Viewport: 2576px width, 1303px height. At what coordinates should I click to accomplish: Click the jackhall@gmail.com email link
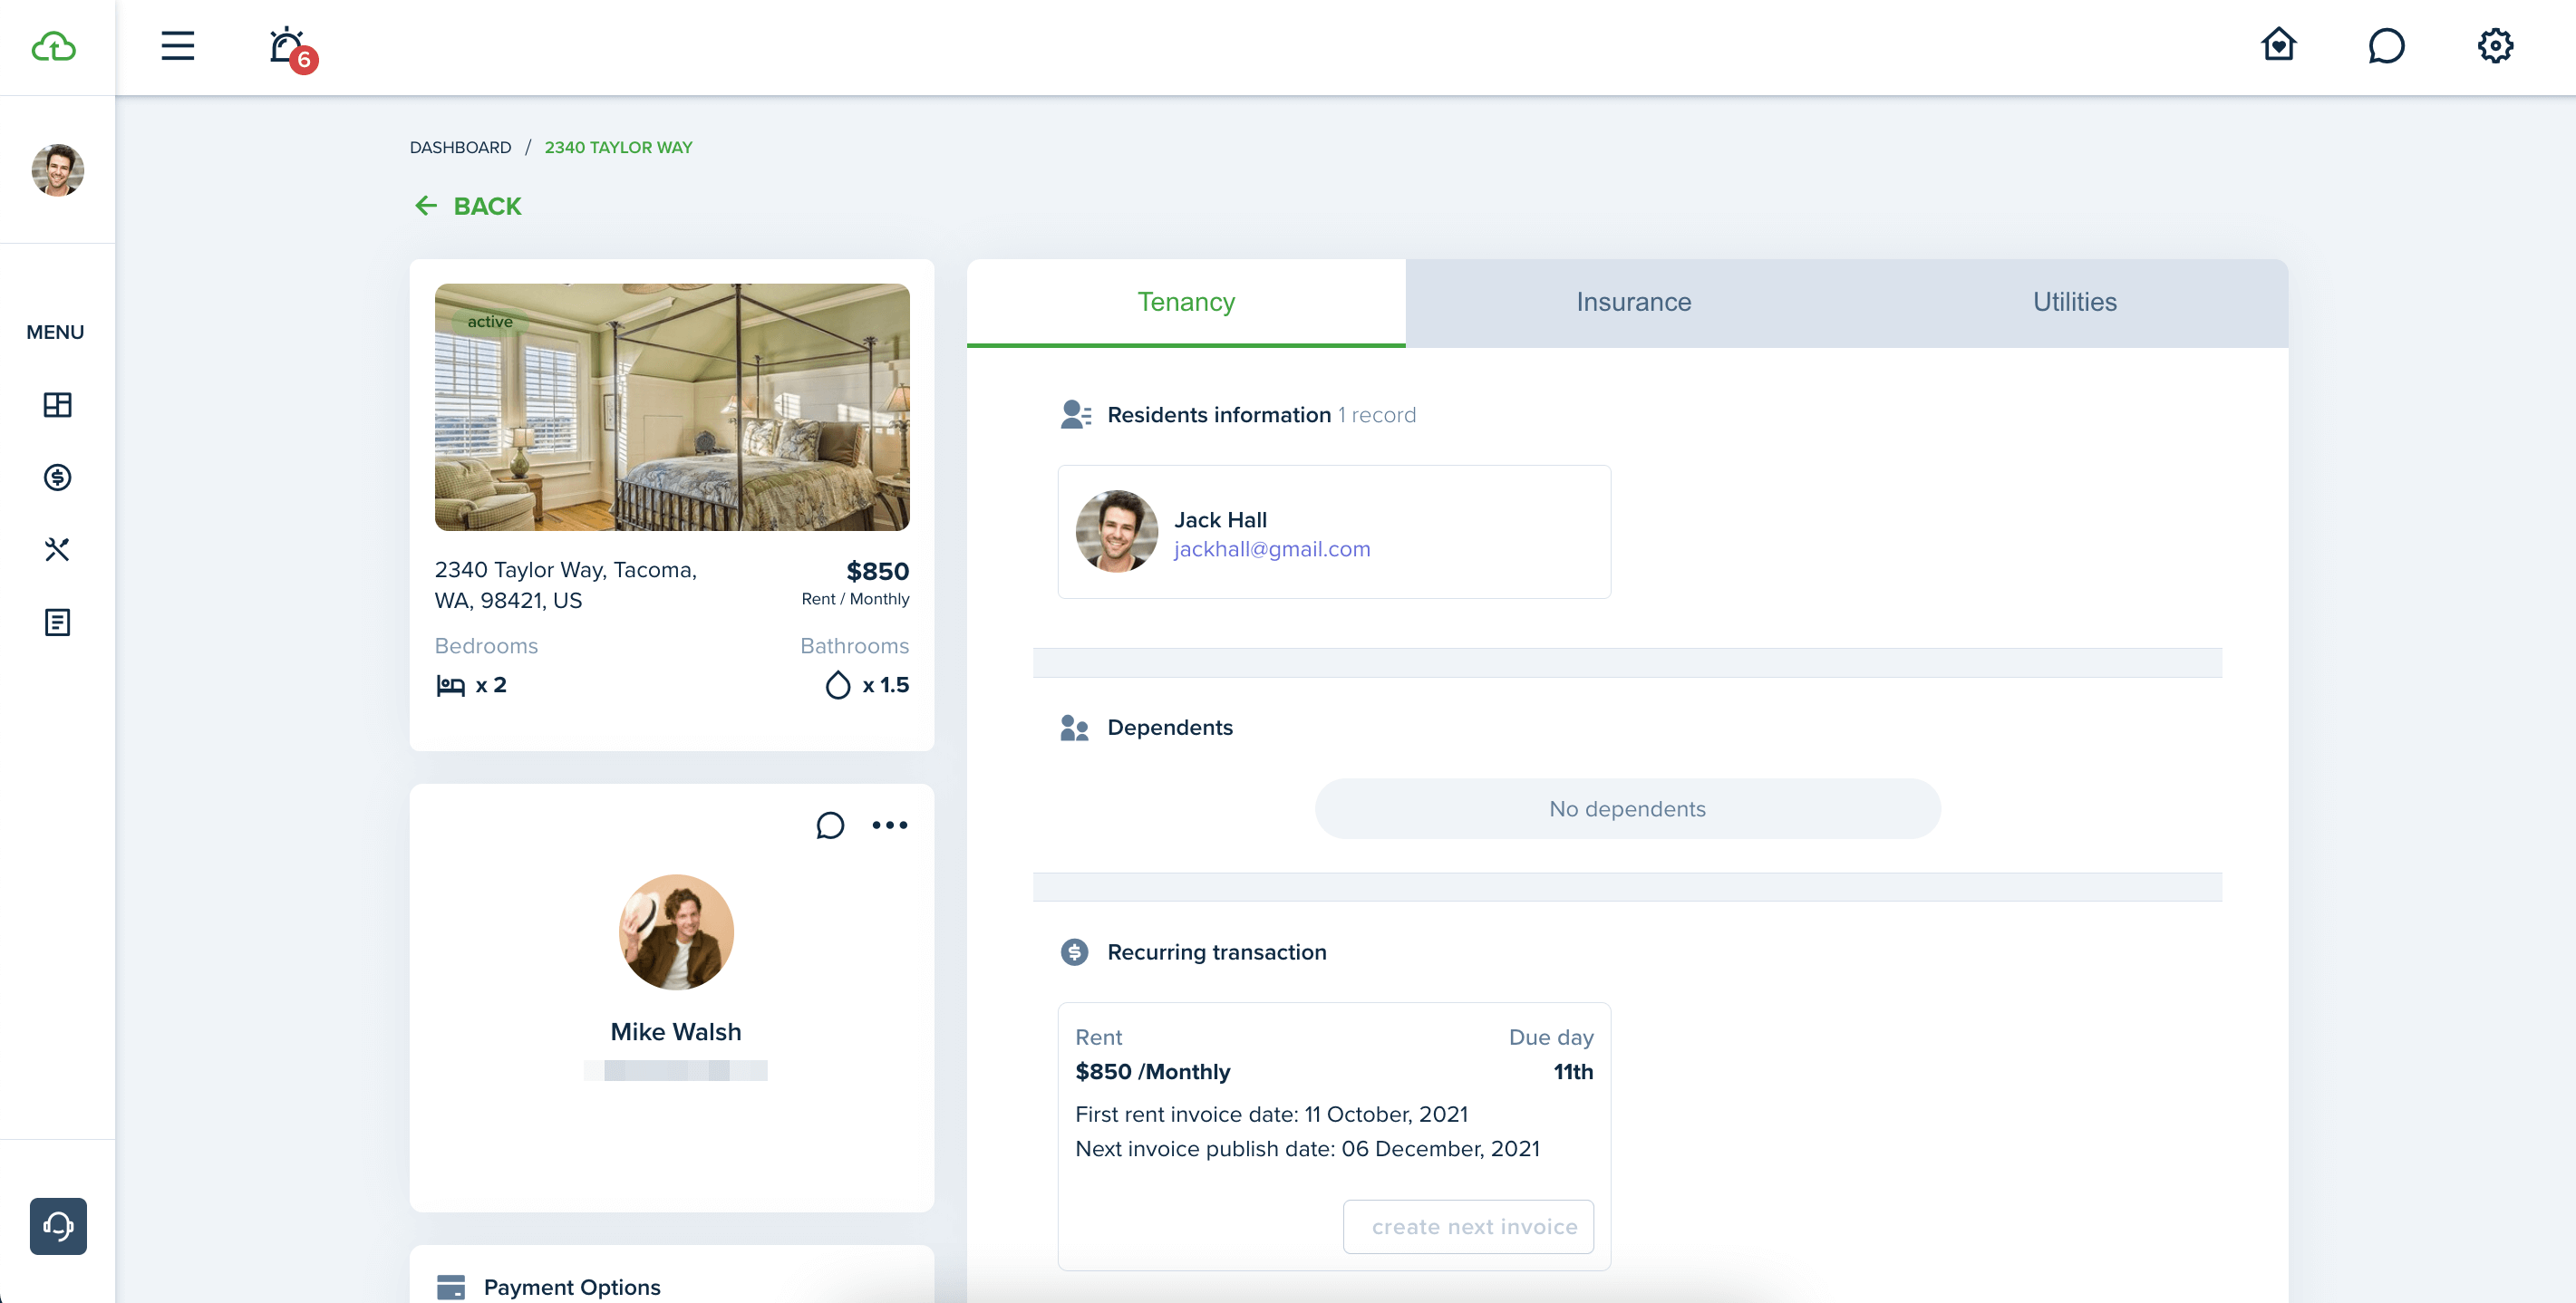1272,549
